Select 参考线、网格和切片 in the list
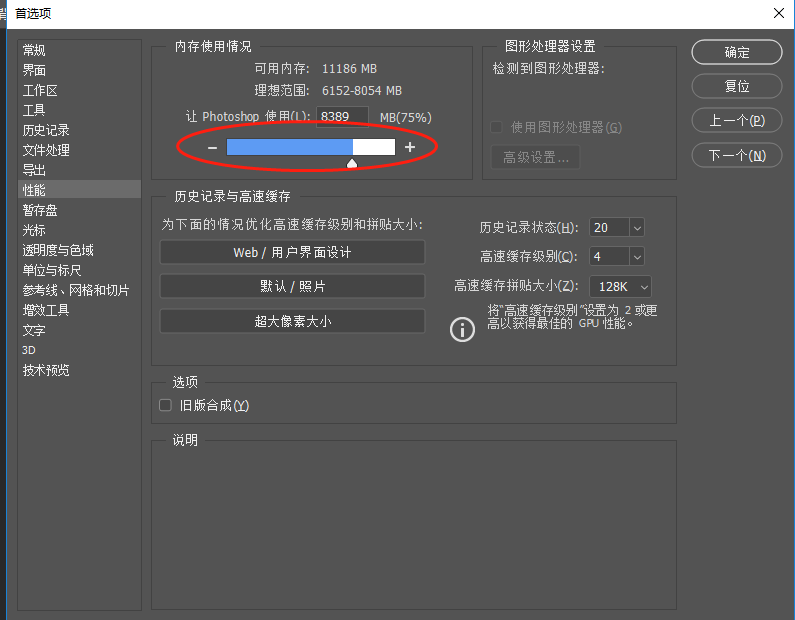The image size is (795, 620). pyautogui.click(x=79, y=290)
